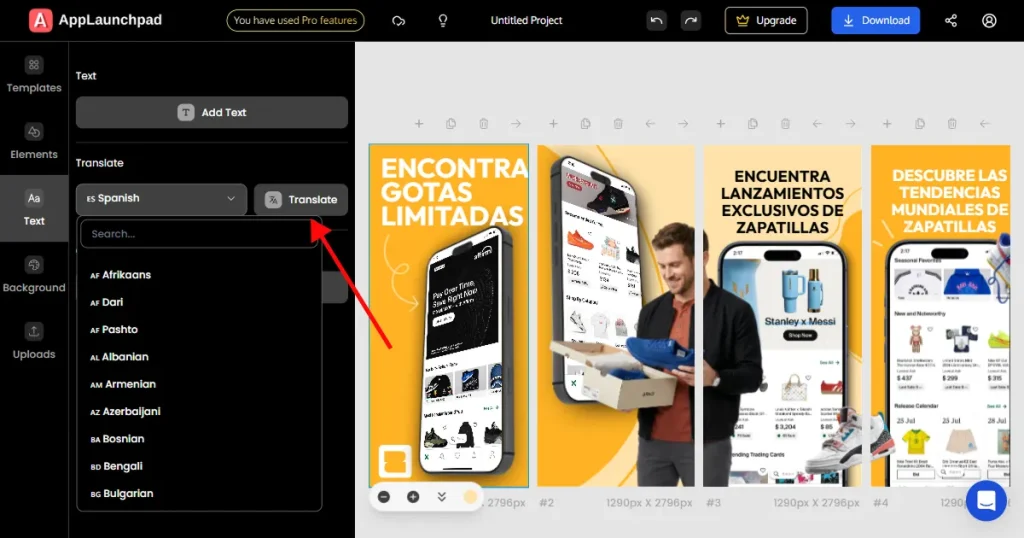The height and width of the screenshot is (538, 1024).
Task: Select the DESCUBRE LAS TENDENCIAS screenshot
Action: 940,315
